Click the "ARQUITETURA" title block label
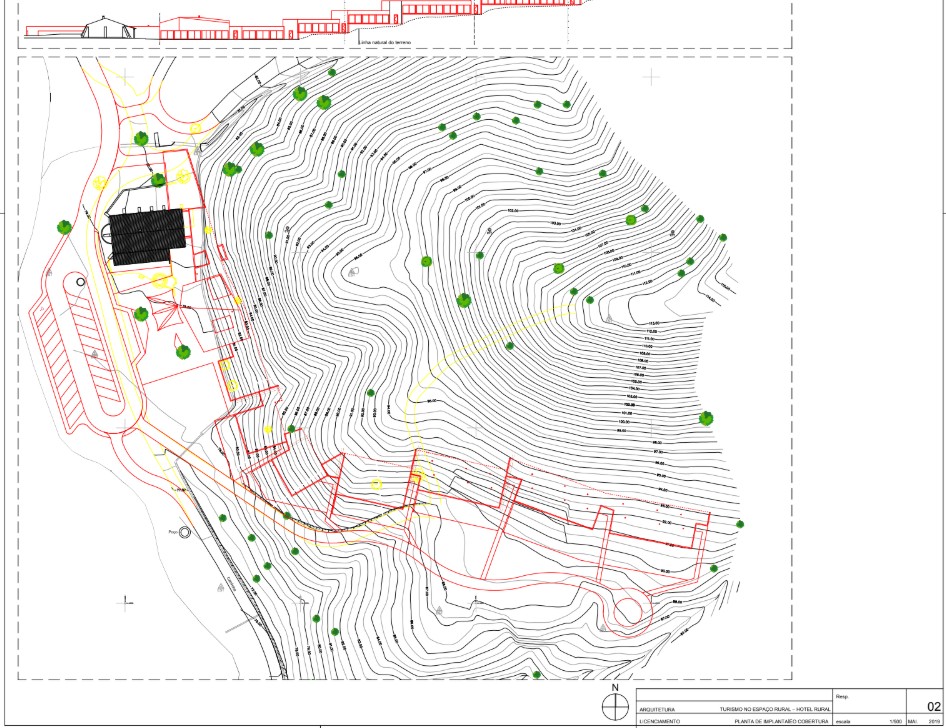Screen dimensions: 946x728 (x=657, y=710)
